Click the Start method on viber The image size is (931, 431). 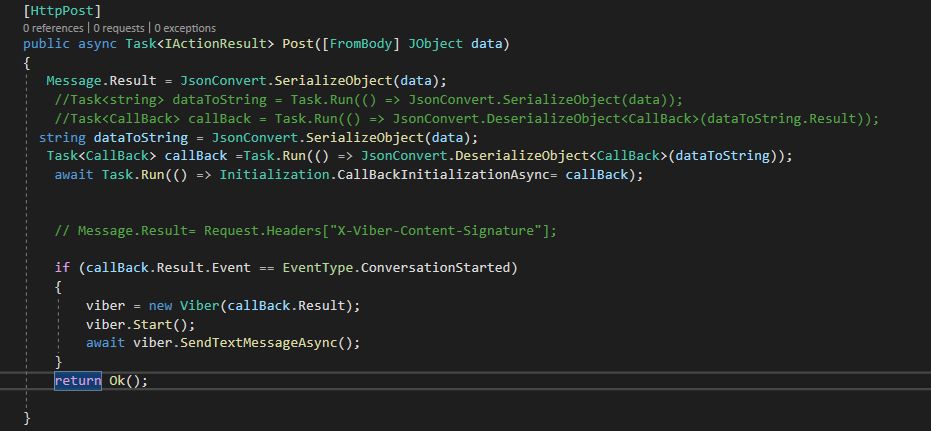pos(153,325)
